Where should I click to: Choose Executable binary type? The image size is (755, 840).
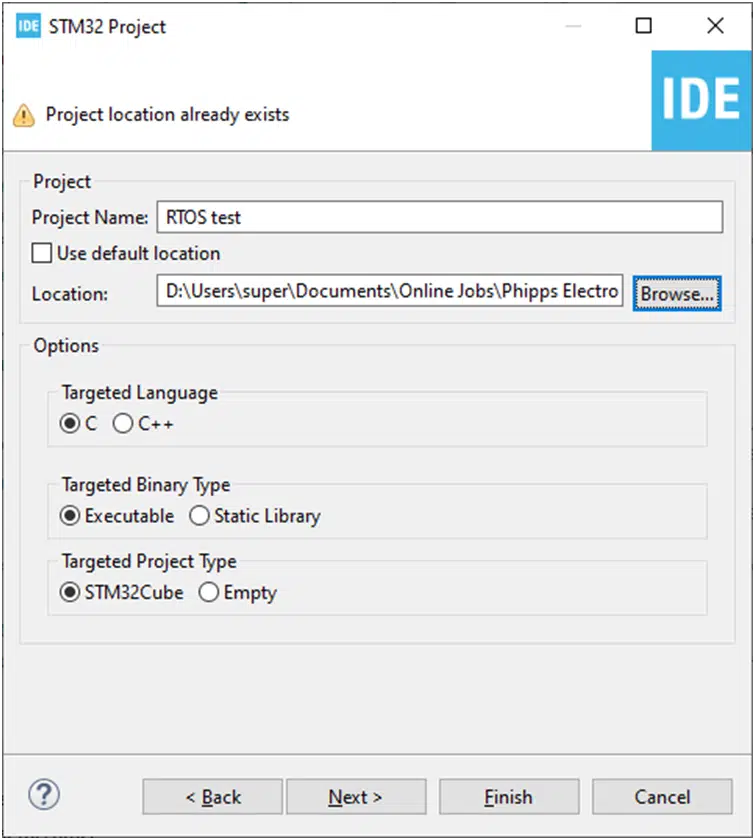(70, 516)
